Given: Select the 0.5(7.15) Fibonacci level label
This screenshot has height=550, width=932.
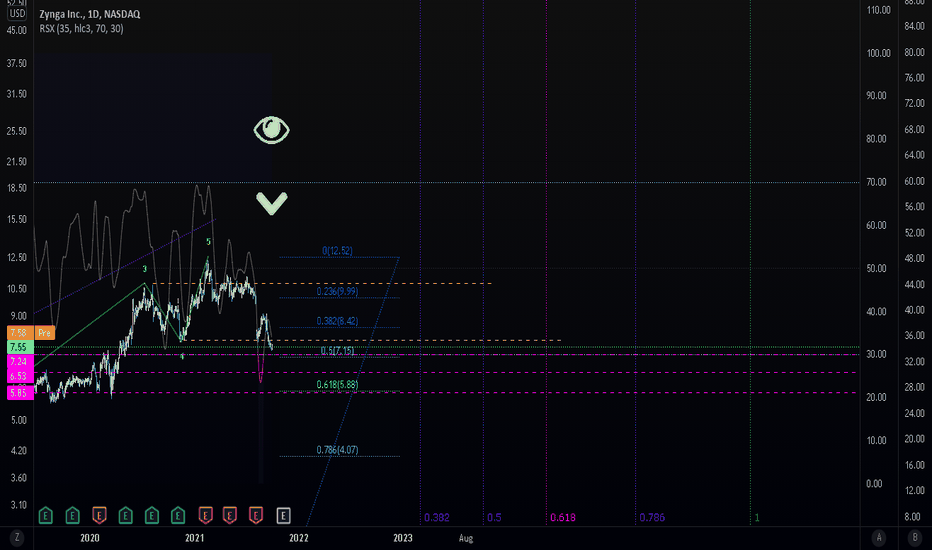Looking at the screenshot, I should tap(337, 351).
